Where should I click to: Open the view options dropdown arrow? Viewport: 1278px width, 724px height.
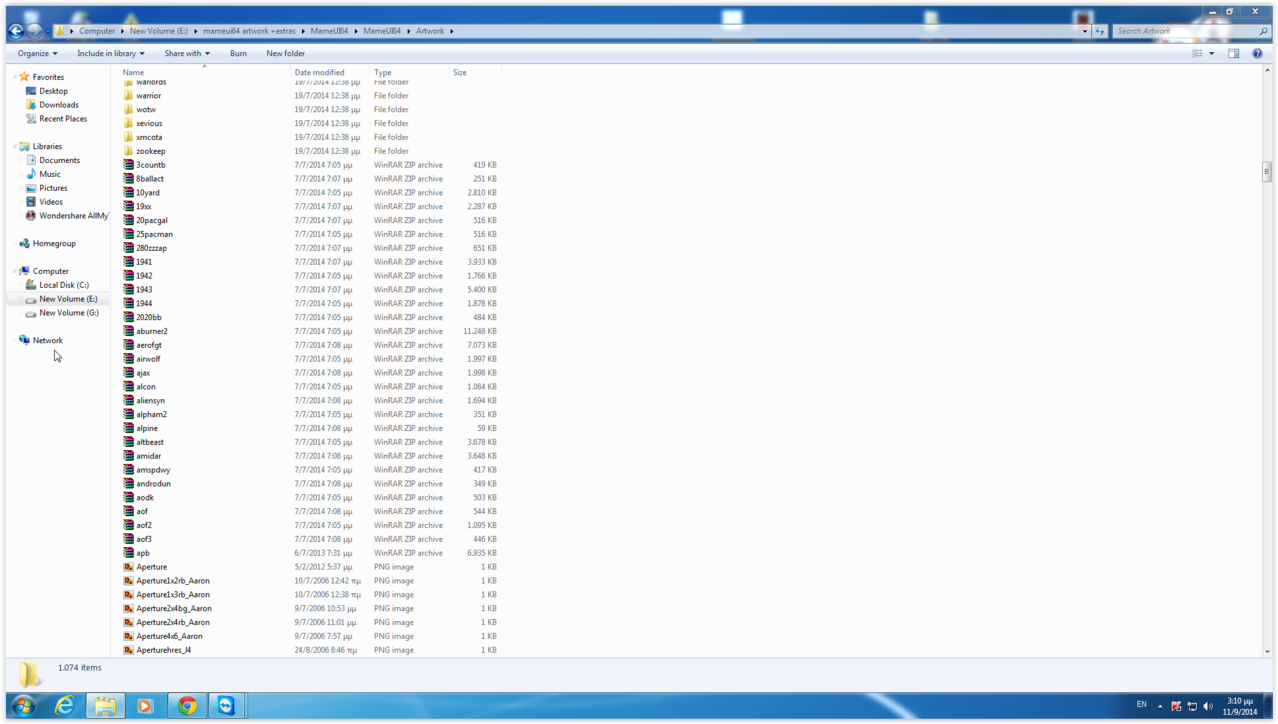click(1212, 54)
